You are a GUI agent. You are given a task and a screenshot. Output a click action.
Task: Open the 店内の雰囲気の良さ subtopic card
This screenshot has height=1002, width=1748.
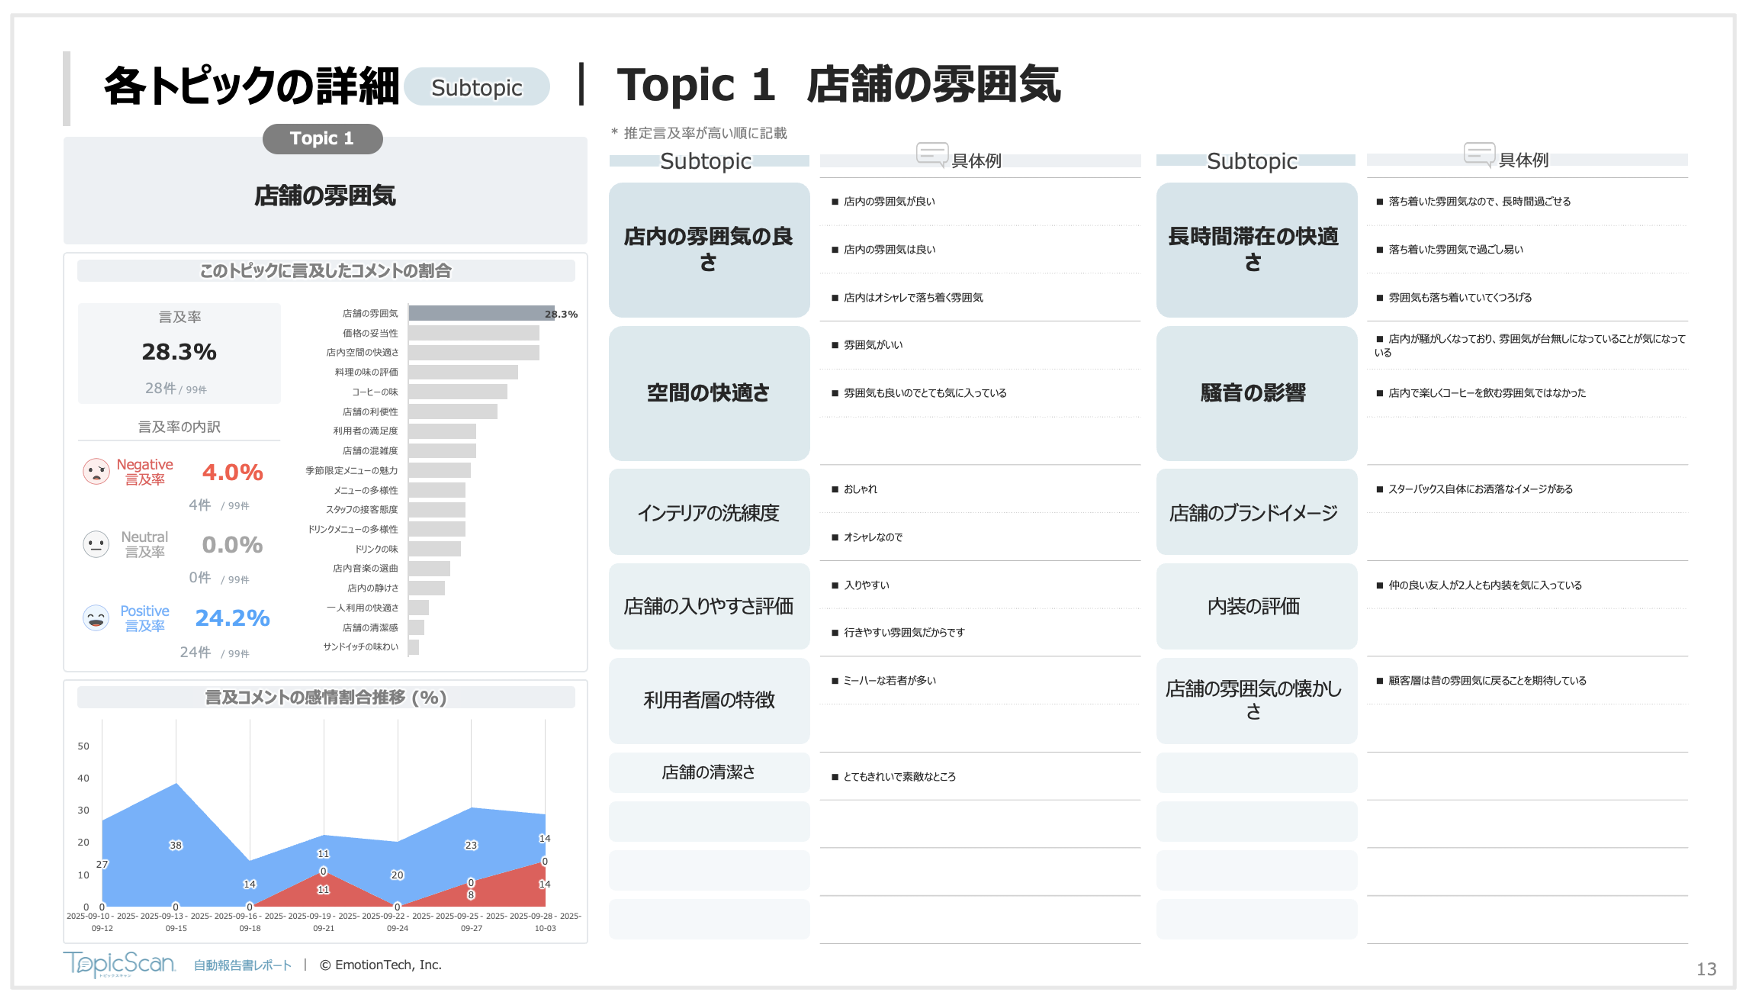(x=708, y=249)
